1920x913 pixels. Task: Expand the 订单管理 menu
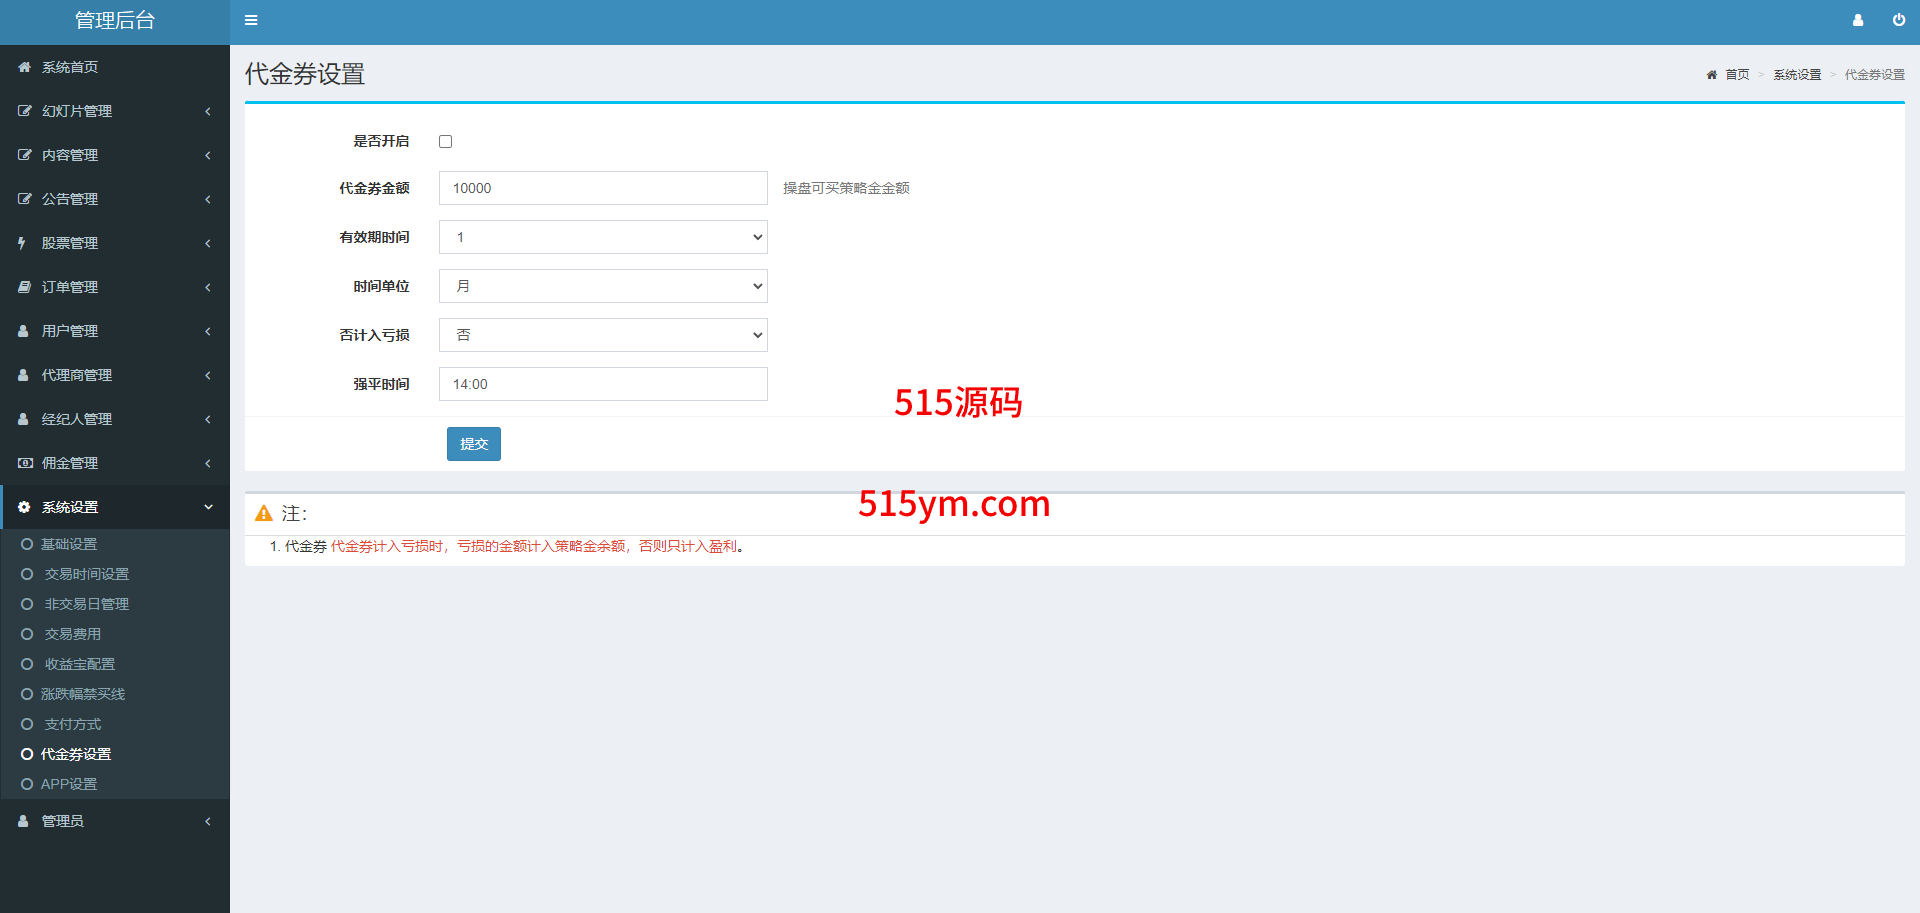[x=115, y=287]
